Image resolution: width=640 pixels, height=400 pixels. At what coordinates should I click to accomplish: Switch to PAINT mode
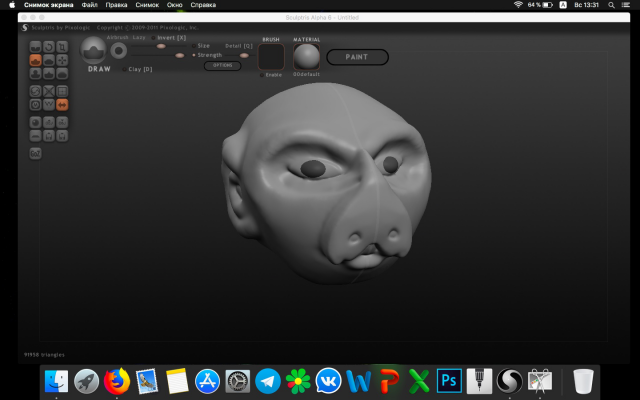[x=357, y=57]
